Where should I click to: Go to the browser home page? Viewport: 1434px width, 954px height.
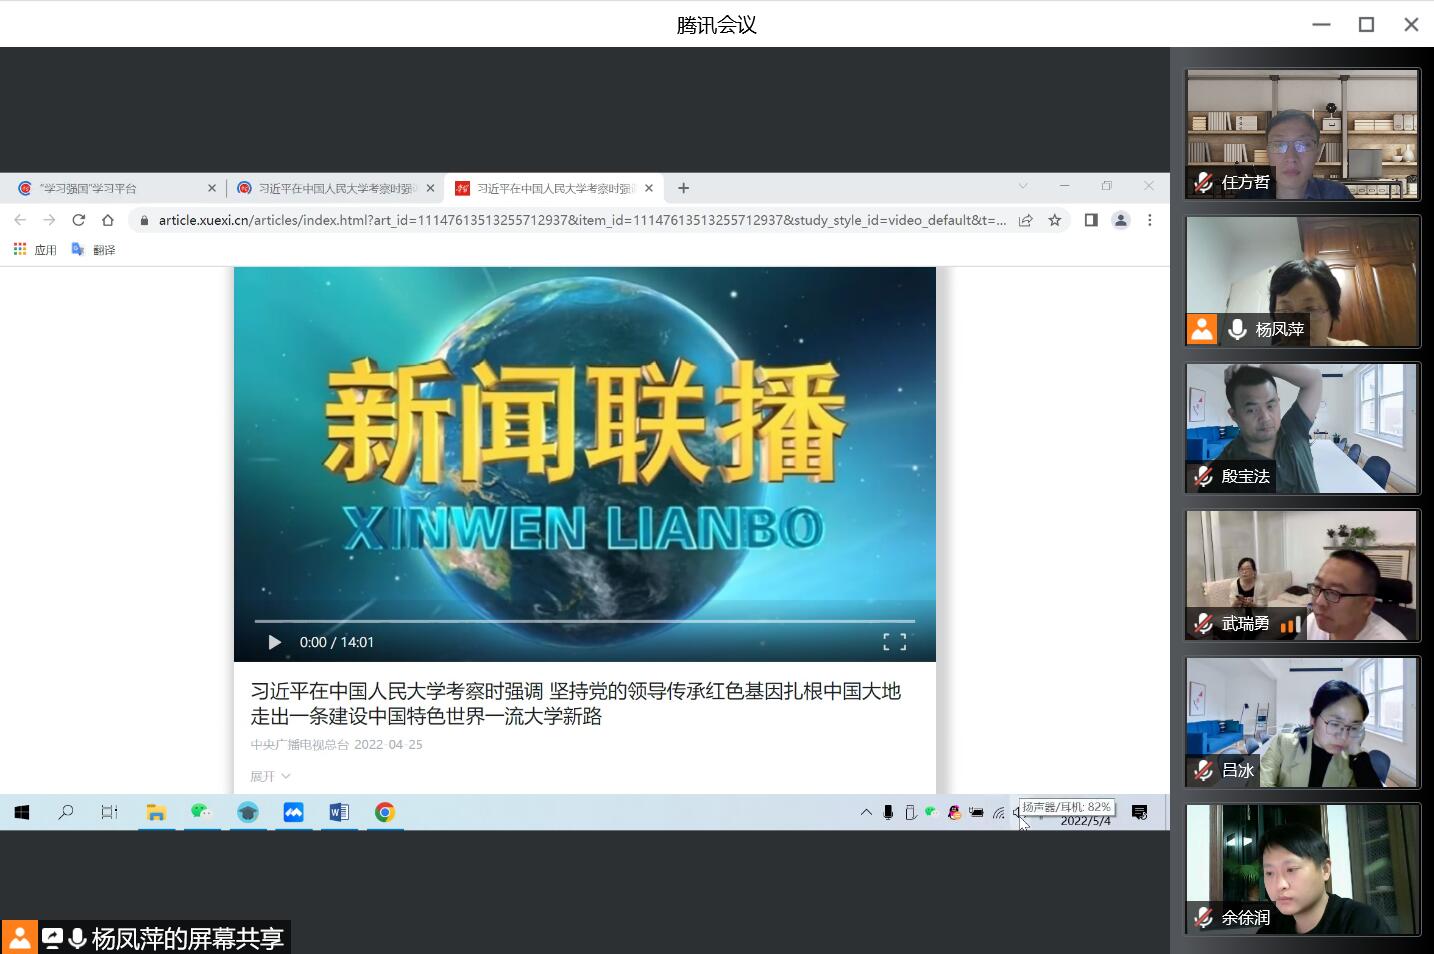[x=108, y=220]
